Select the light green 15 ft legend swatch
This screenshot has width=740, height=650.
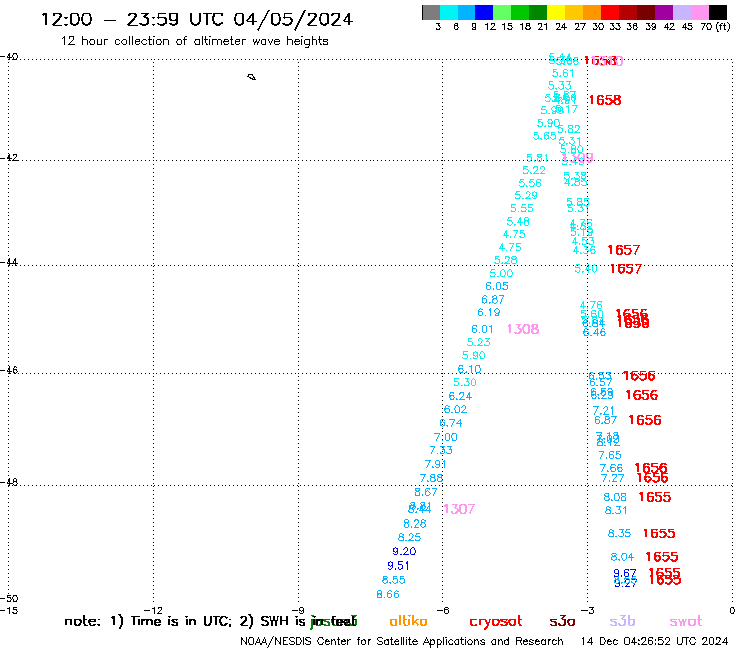(x=502, y=12)
